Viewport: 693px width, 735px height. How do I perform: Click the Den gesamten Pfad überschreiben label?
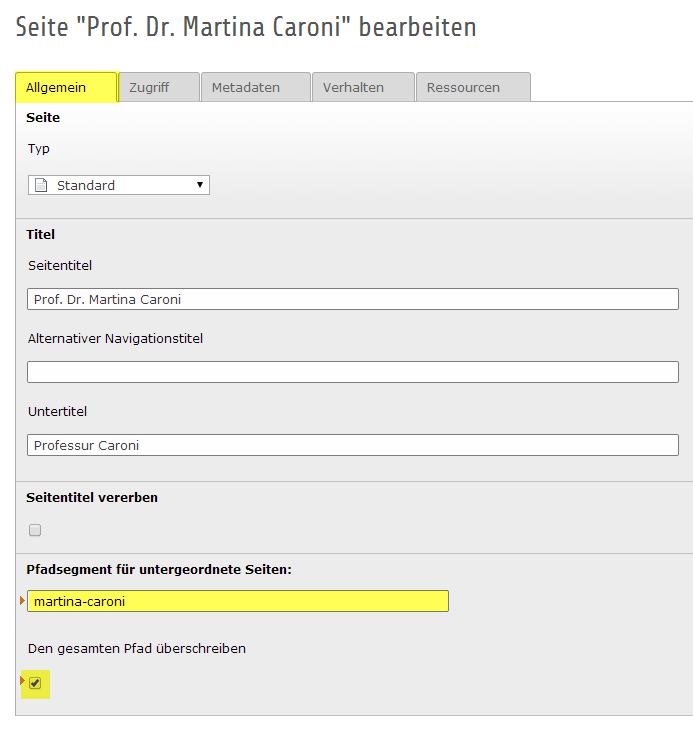[x=137, y=649]
